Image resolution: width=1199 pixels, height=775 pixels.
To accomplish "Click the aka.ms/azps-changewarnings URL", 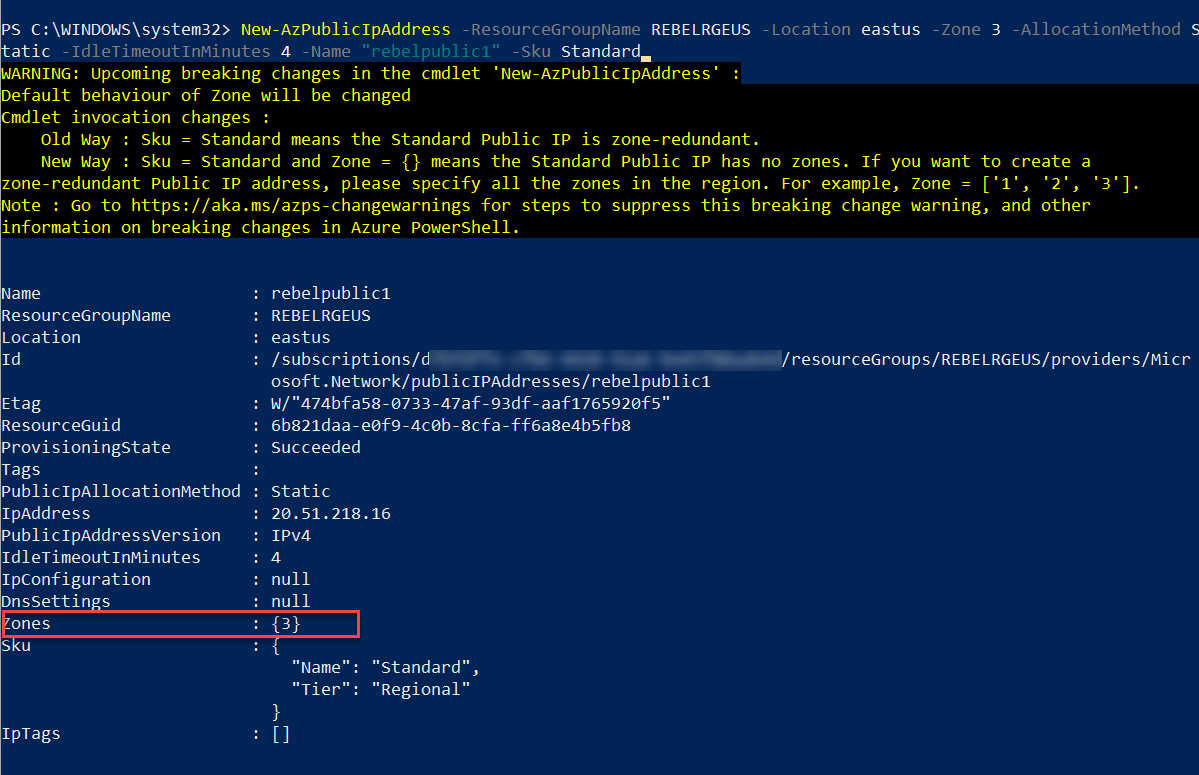I will coord(301,206).
